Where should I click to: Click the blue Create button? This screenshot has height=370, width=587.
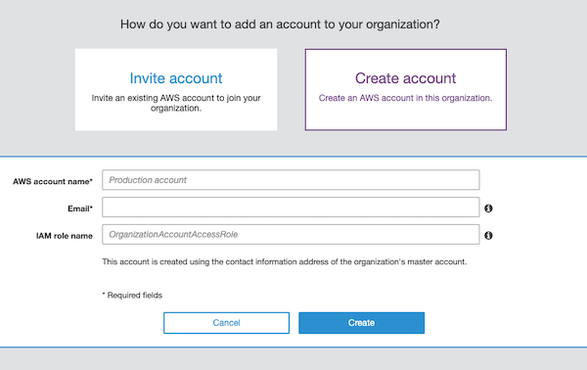click(x=362, y=323)
